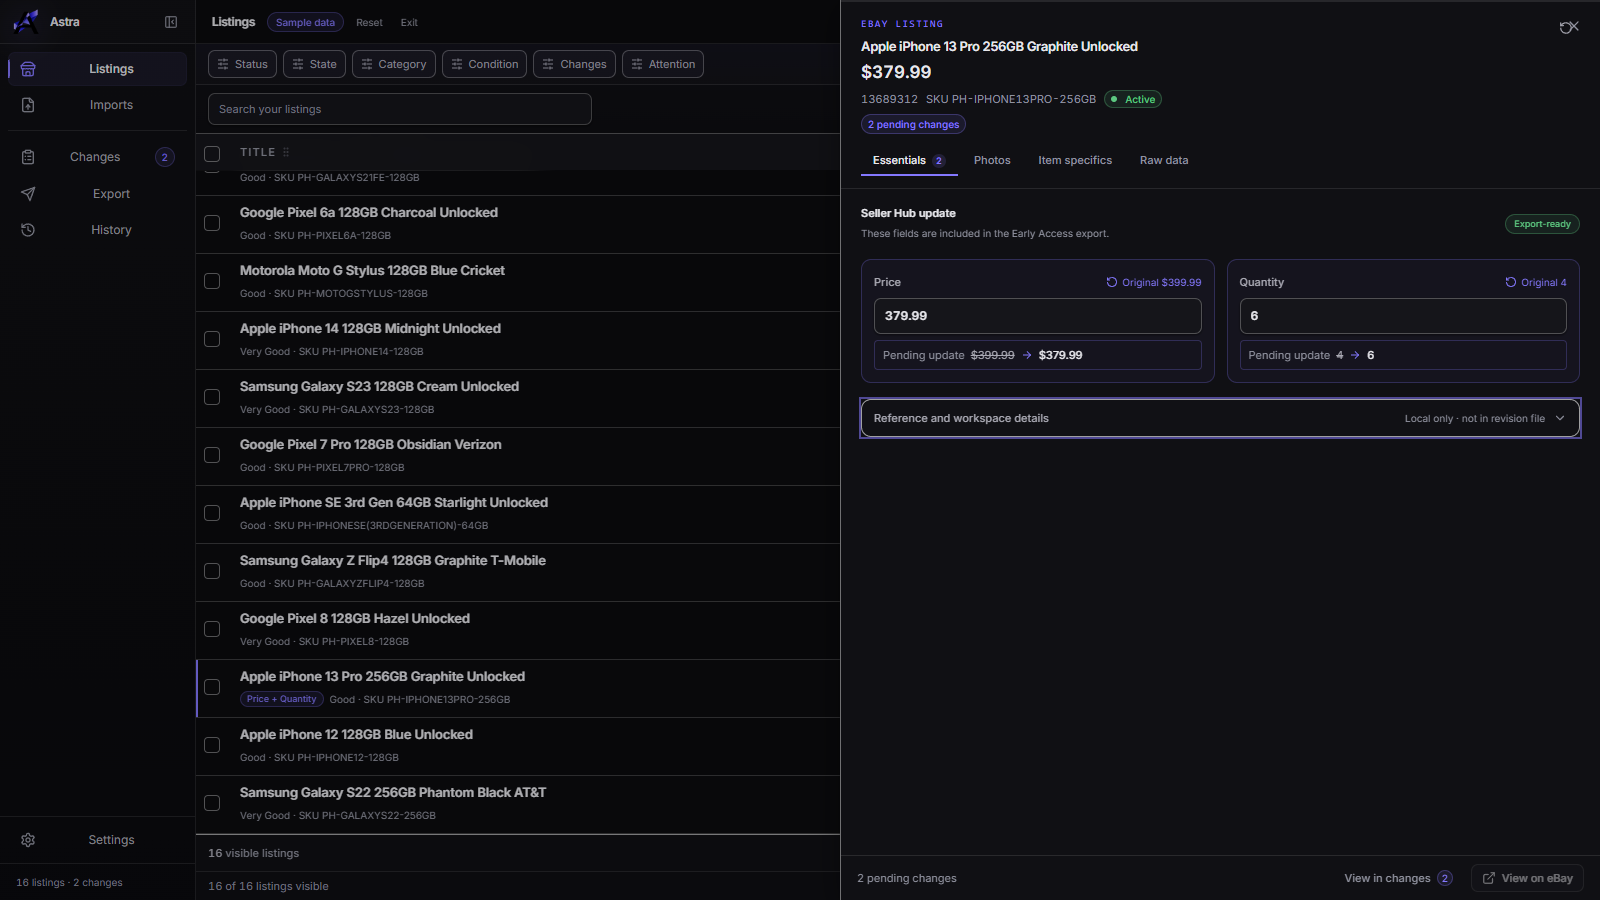Open Export via its paper-plane icon
Image resolution: width=1600 pixels, height=900 pixels.
28,194
